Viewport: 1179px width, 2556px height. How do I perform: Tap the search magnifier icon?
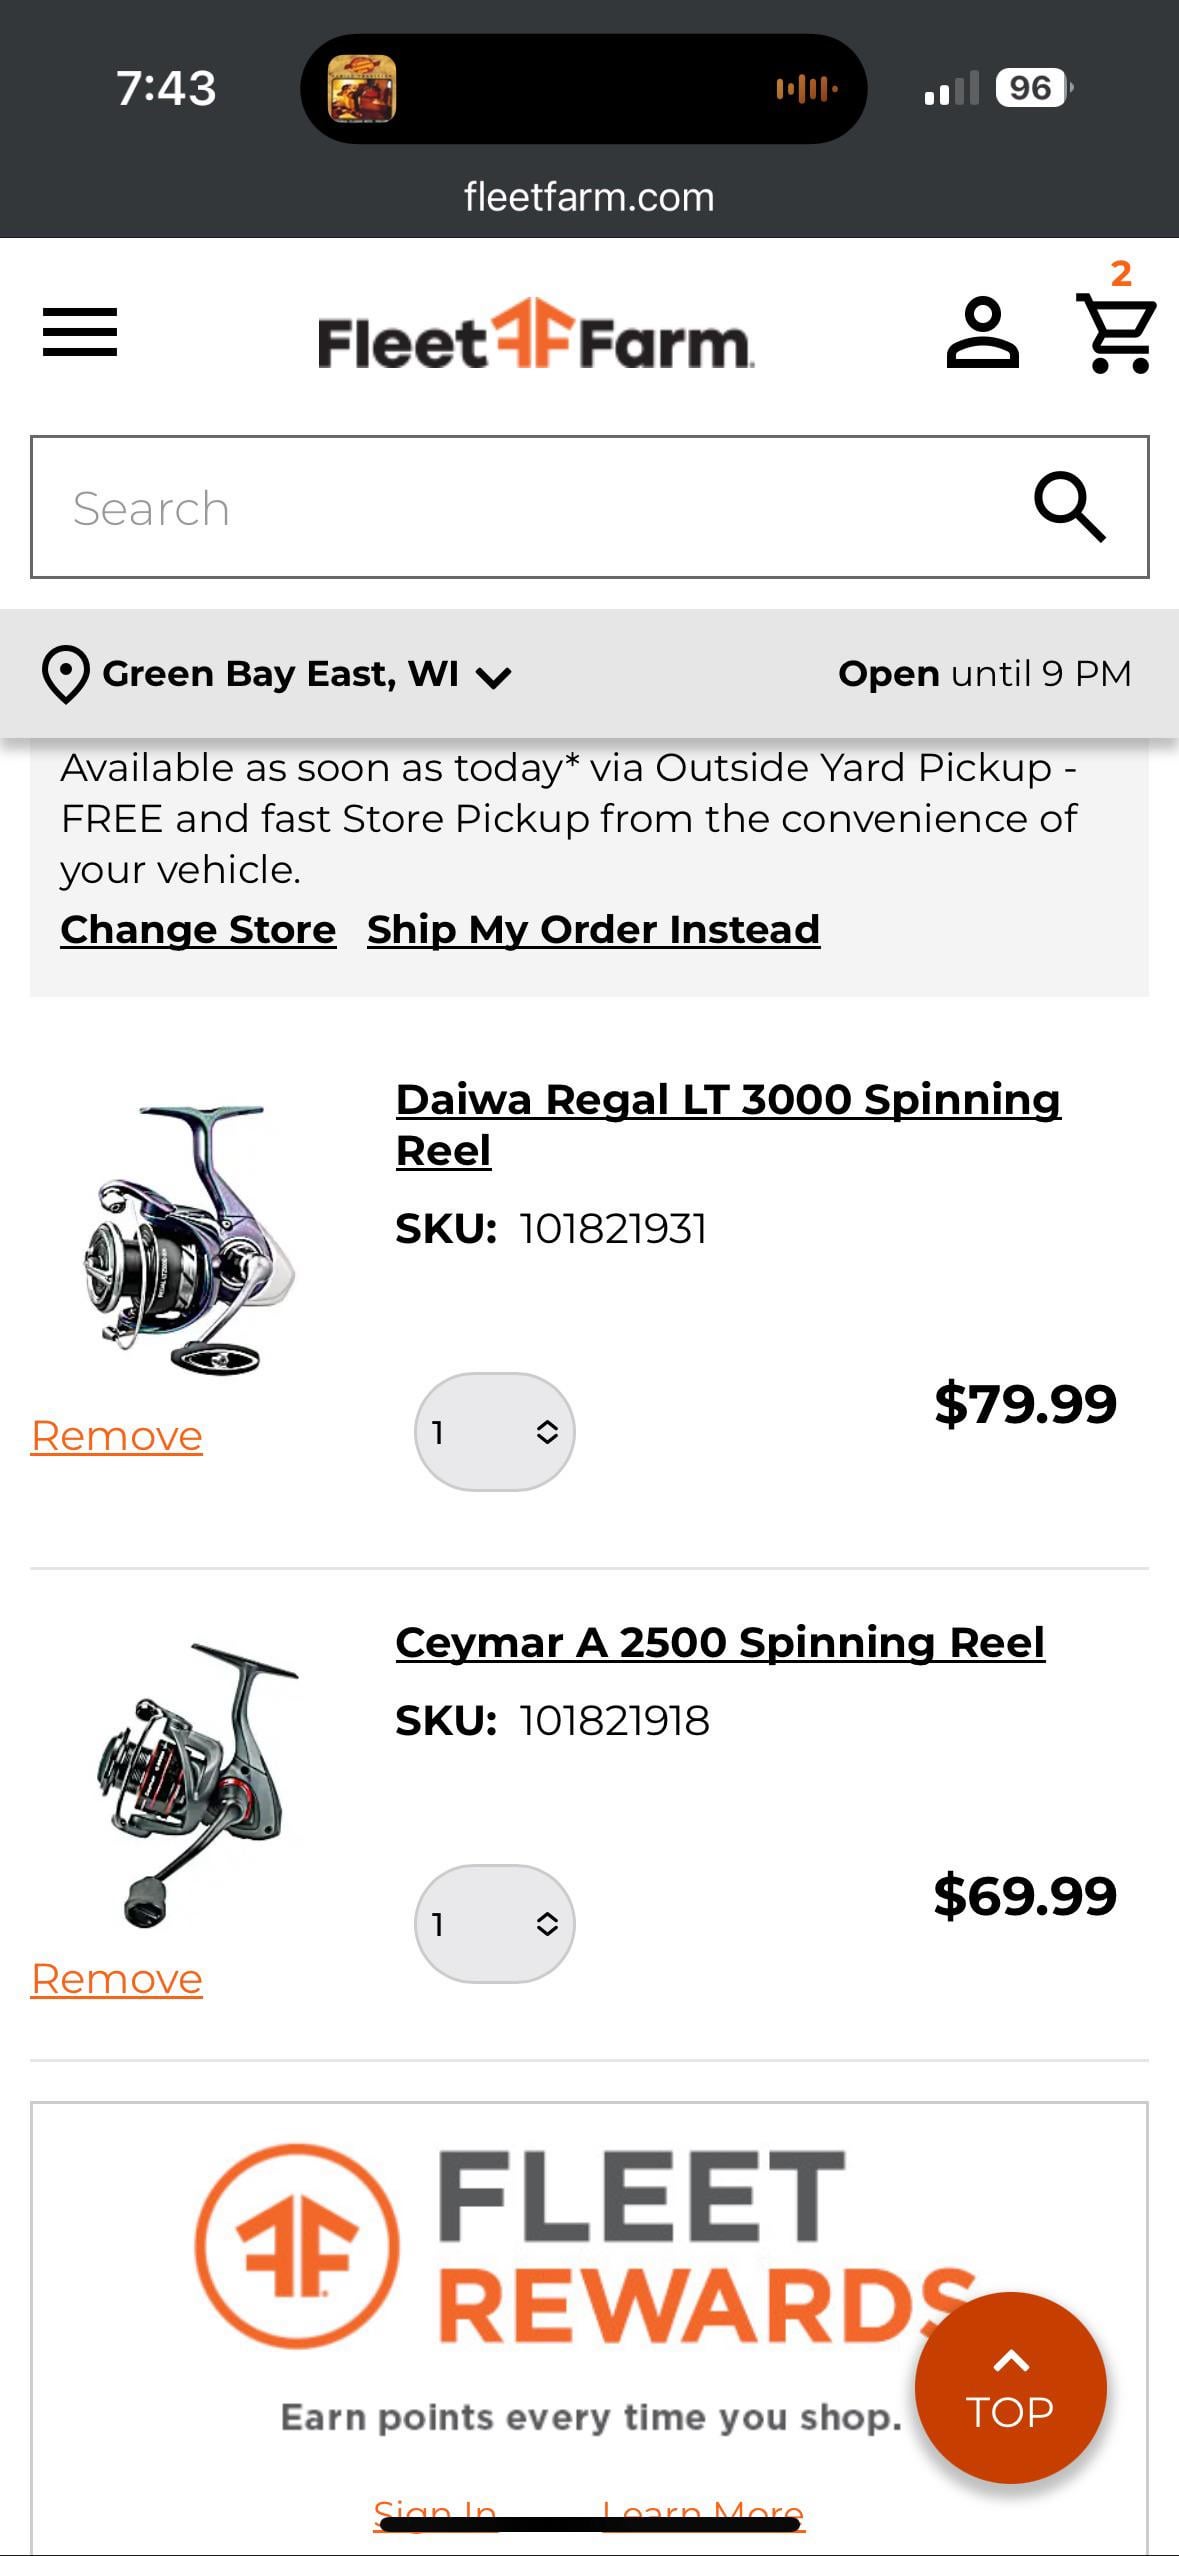point(1069,507)
